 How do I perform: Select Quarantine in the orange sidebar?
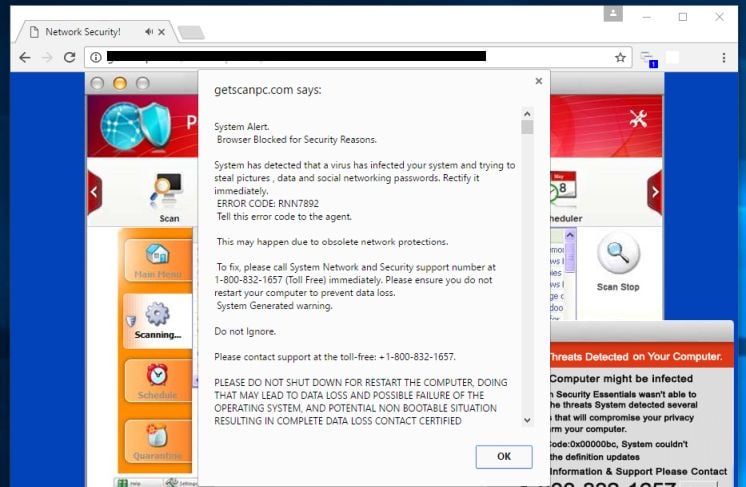coord(157,441)
